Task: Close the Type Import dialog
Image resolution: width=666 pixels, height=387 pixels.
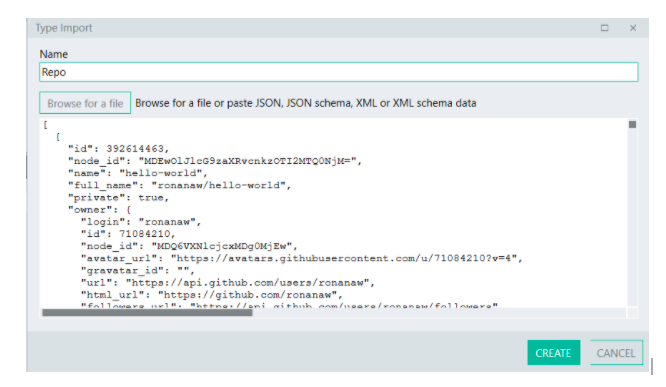Action: 633,28
